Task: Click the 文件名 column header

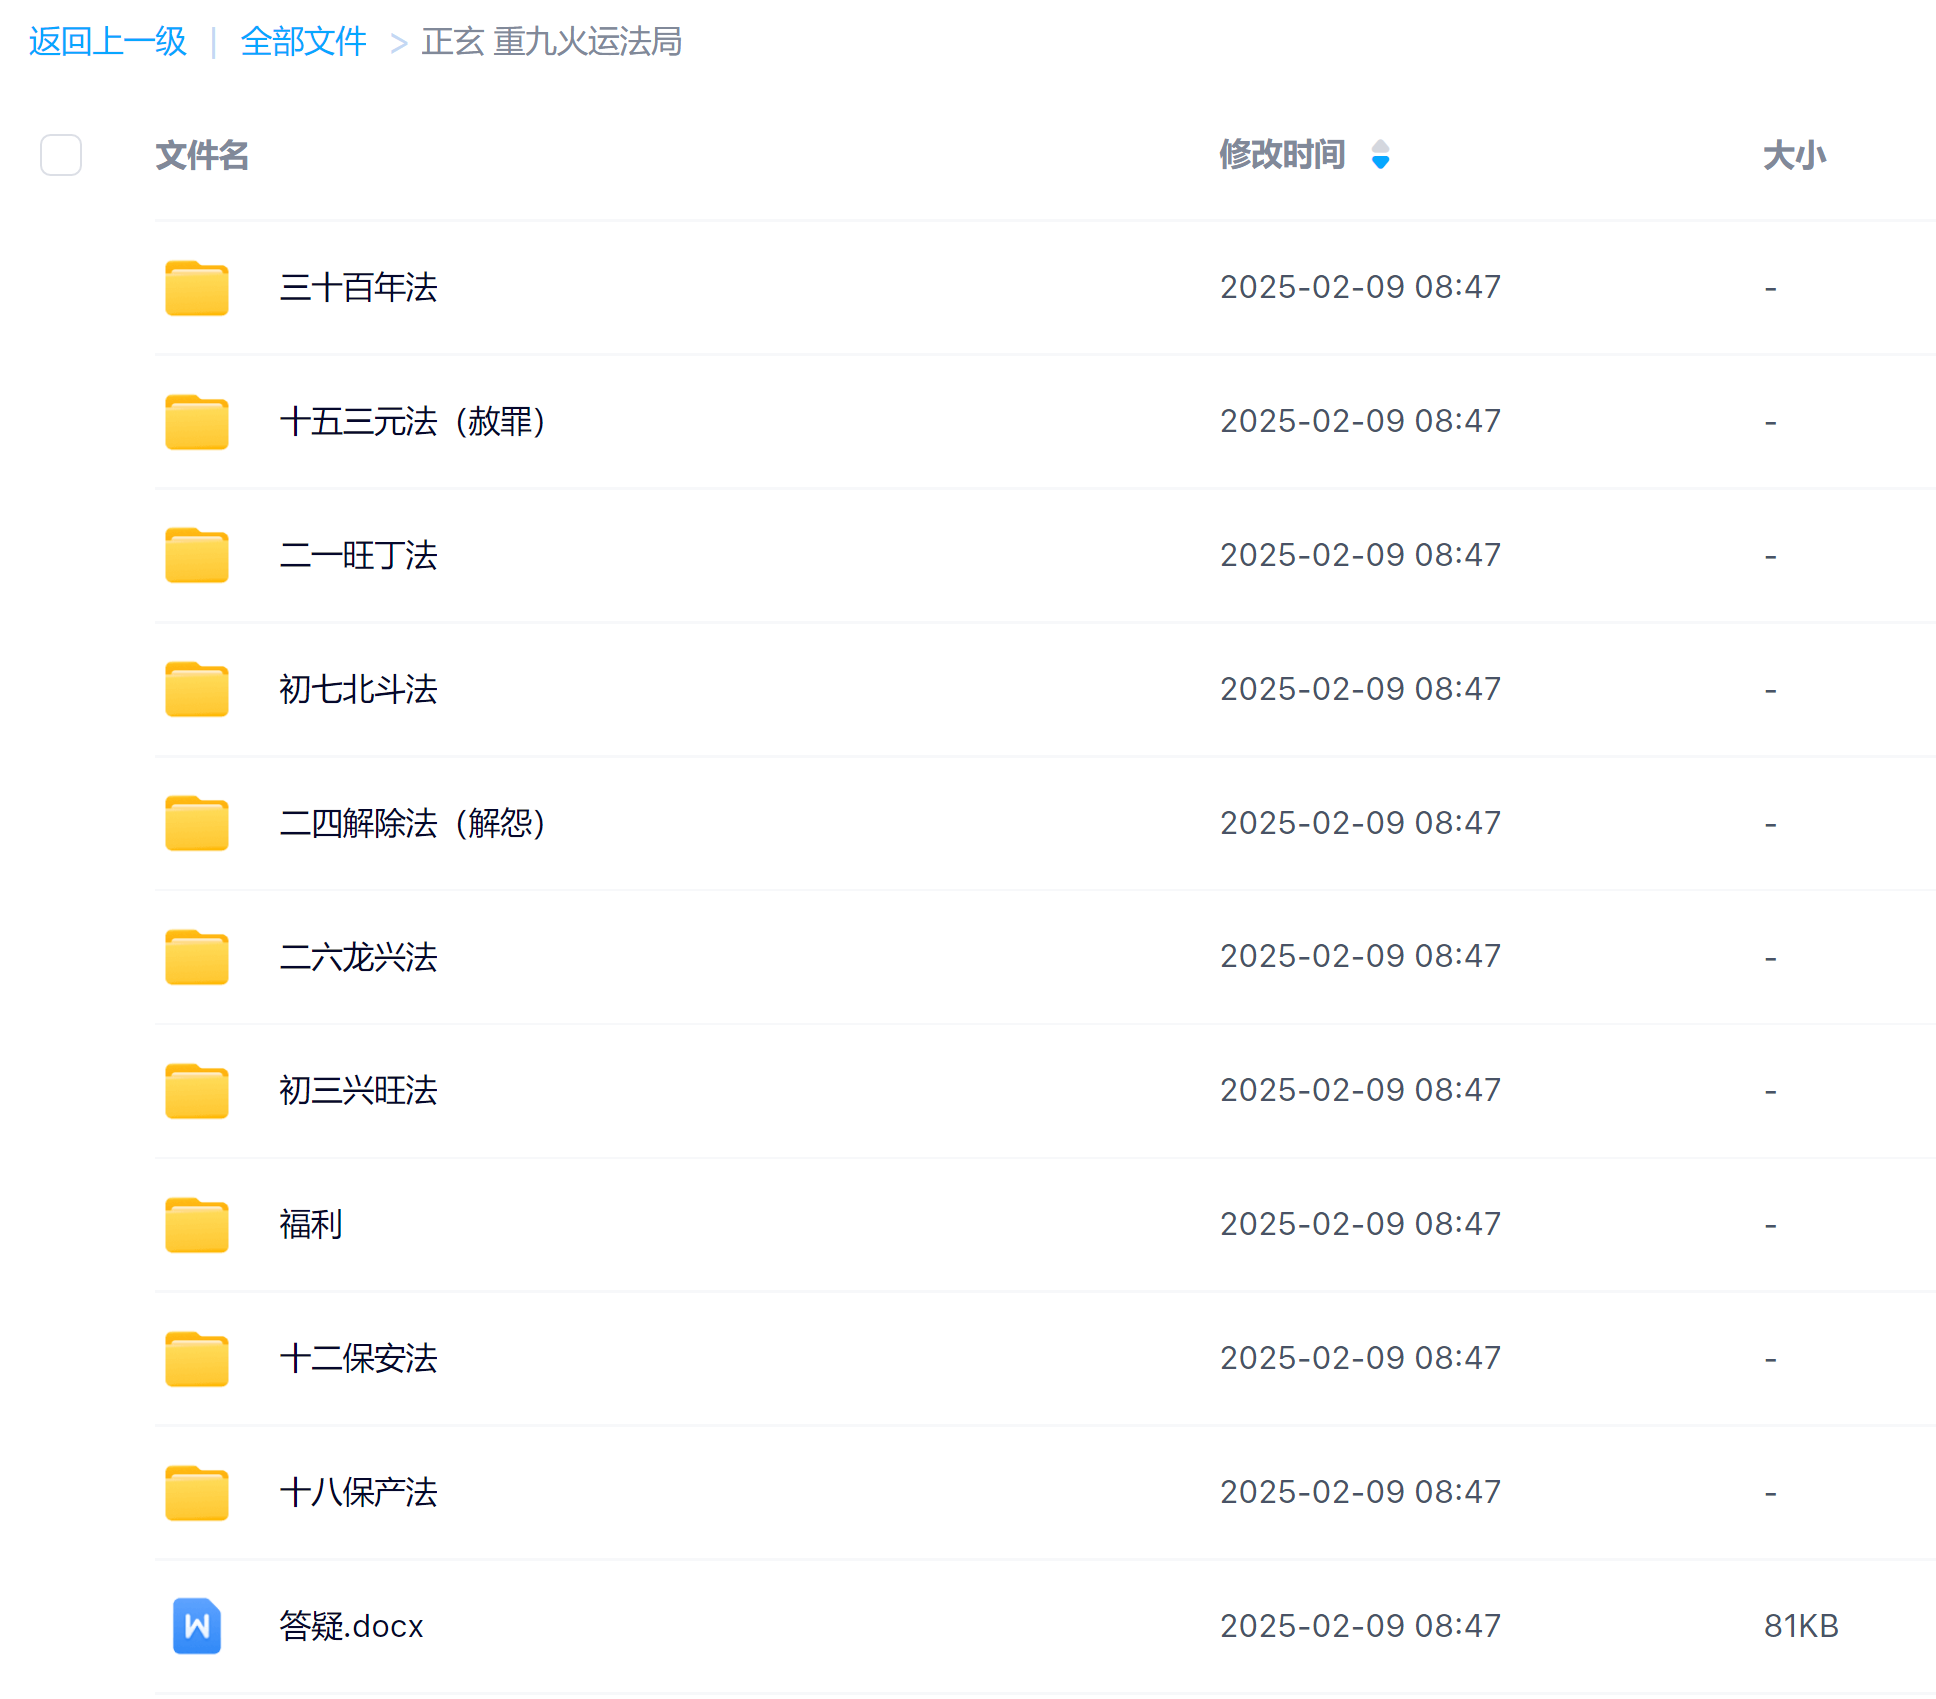Action: click(202, 156)
